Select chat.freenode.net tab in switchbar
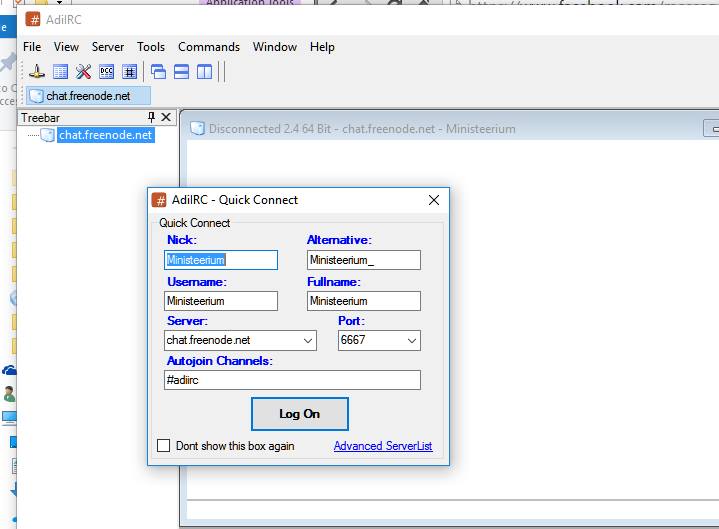The image size is (719, 529). [88, 96]
